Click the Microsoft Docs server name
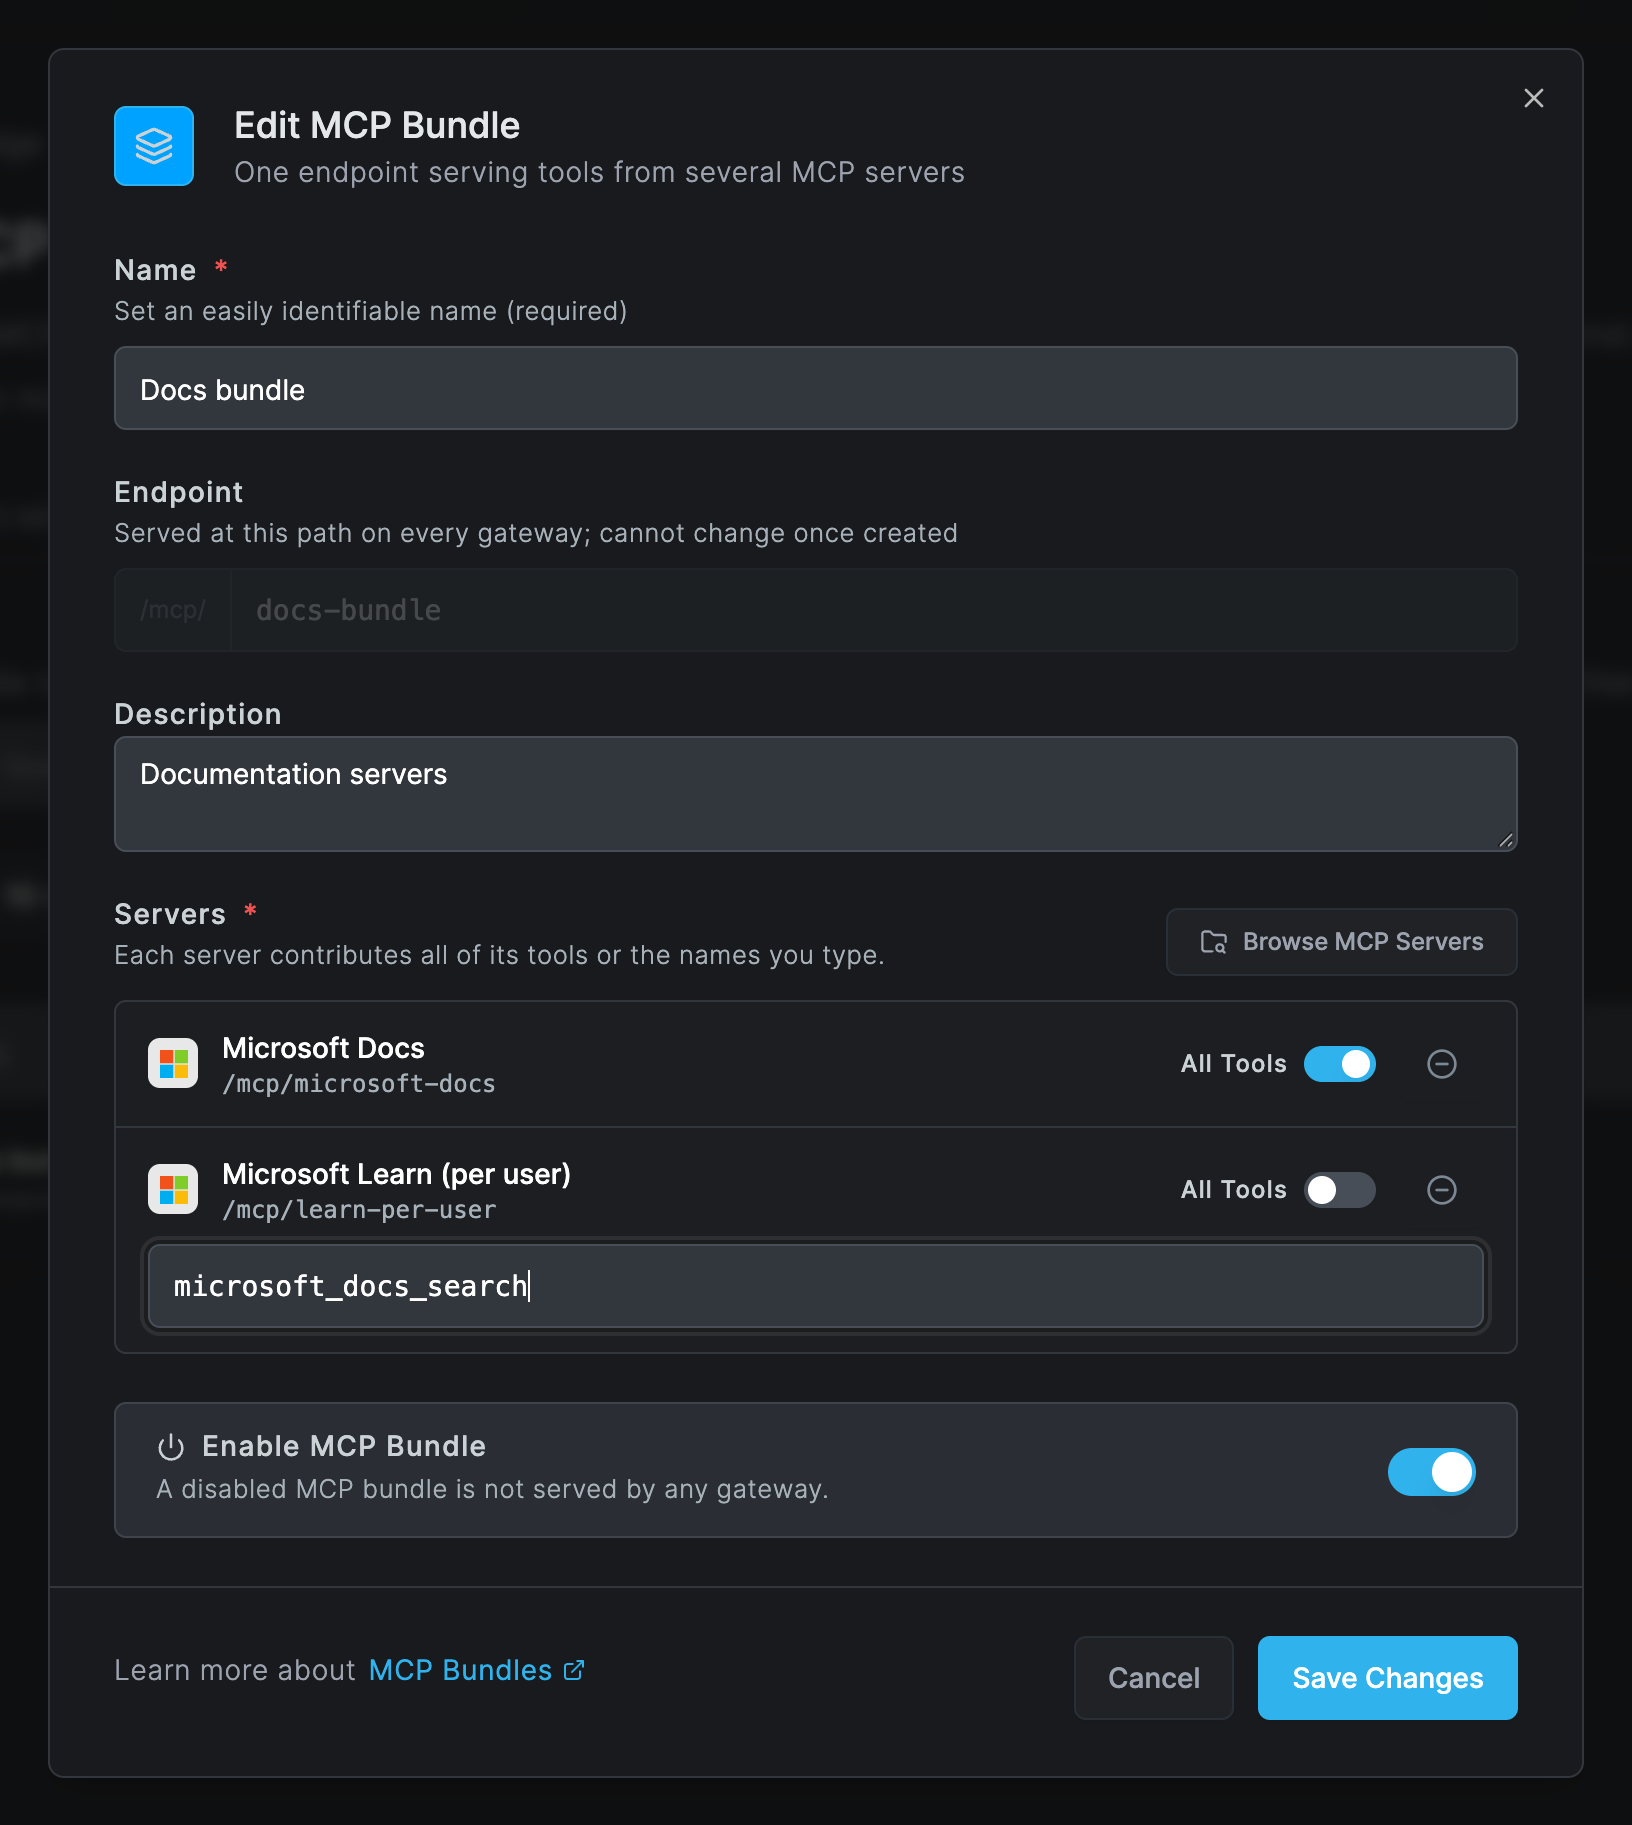Image resolution: width=1632 pixels, height=1825 pixels. click(323, 1048)
